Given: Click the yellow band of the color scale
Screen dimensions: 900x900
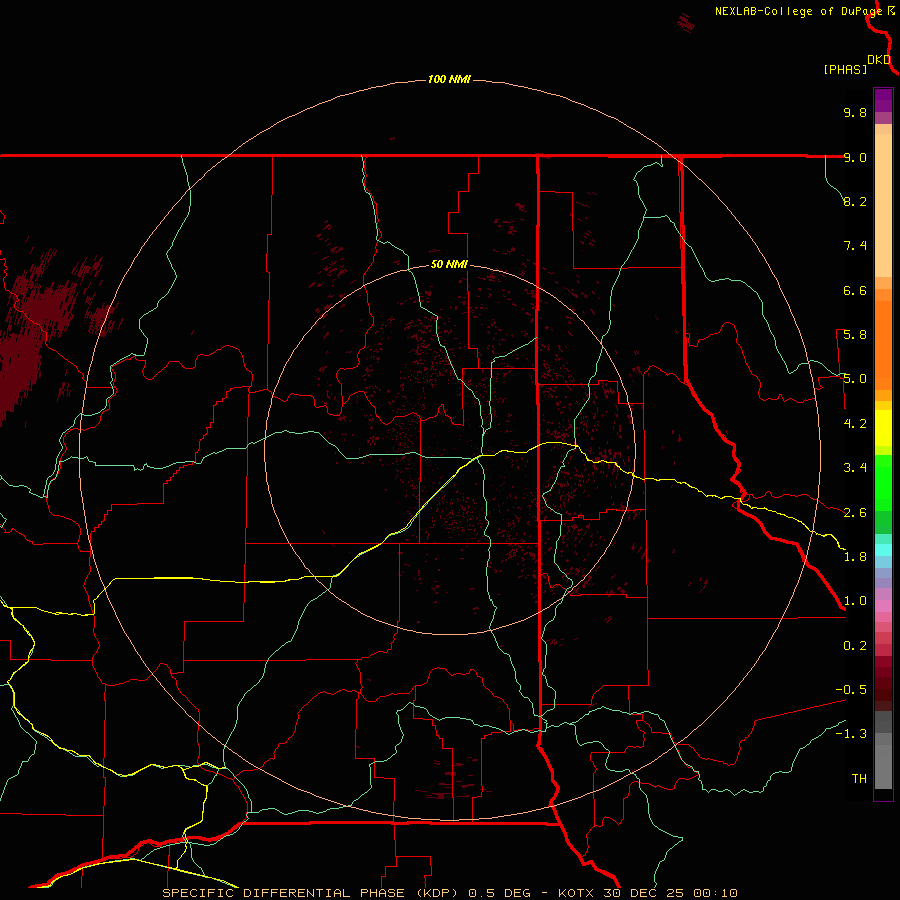Looking at the screenshot, I should pos(883,428).
